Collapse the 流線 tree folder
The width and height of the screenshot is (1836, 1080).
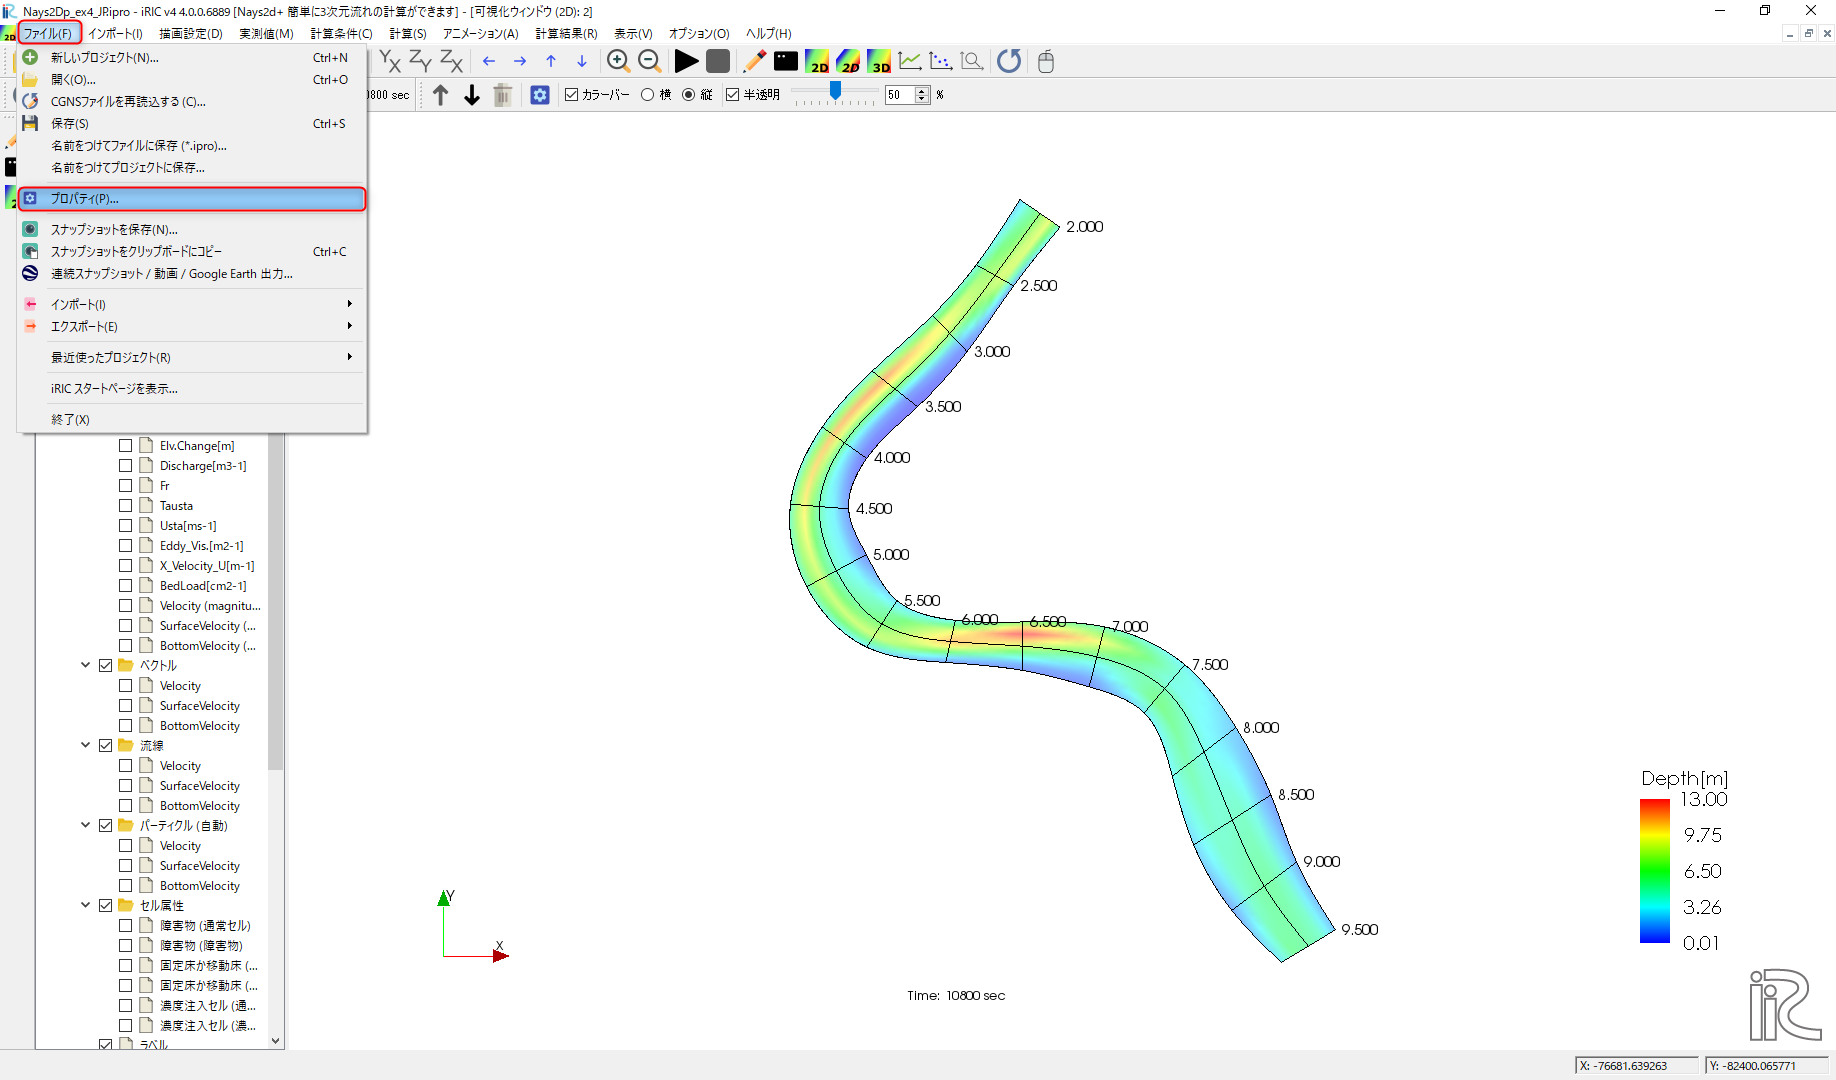86,745
